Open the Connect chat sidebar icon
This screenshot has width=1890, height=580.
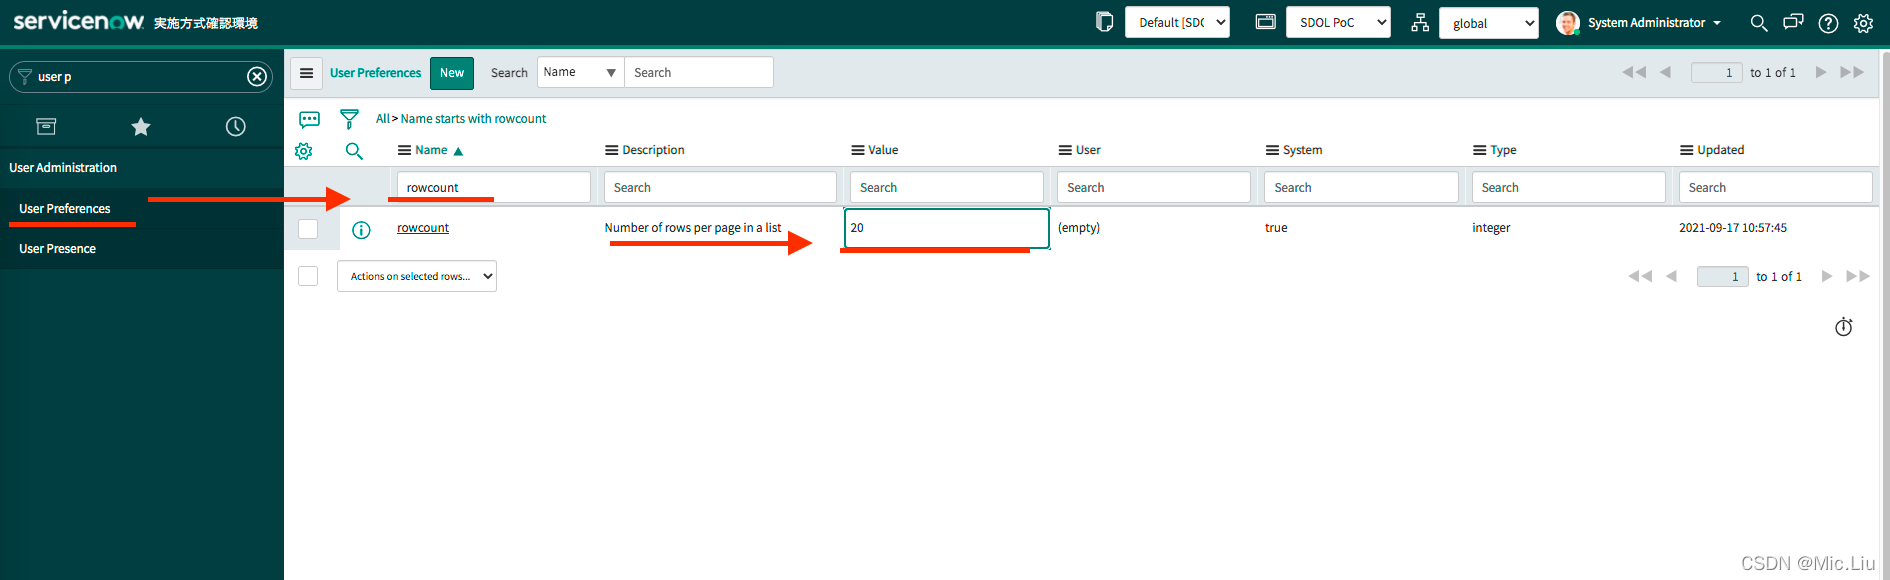(1793, 22)
